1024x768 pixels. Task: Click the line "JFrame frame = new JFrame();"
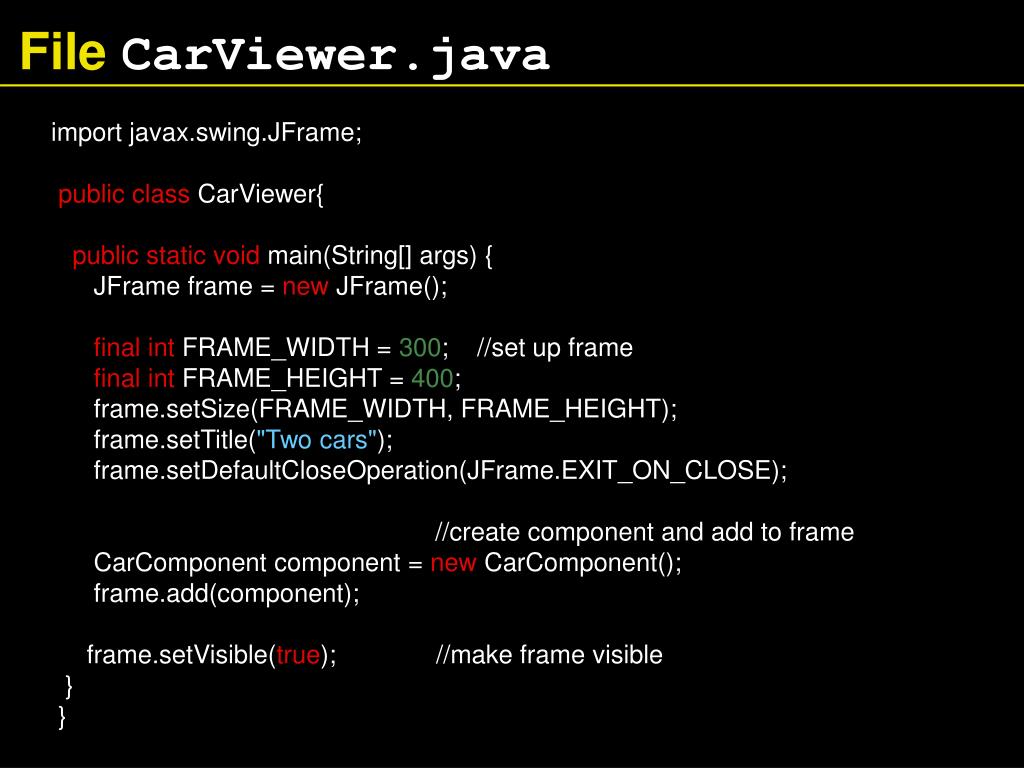pos(270,286)
